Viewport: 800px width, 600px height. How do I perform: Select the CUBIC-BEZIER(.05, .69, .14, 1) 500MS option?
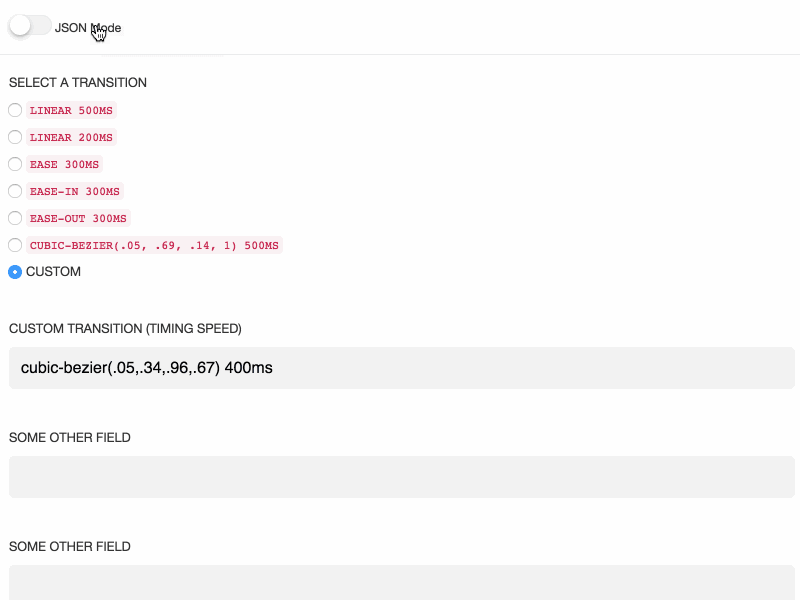tap(15, 245)
